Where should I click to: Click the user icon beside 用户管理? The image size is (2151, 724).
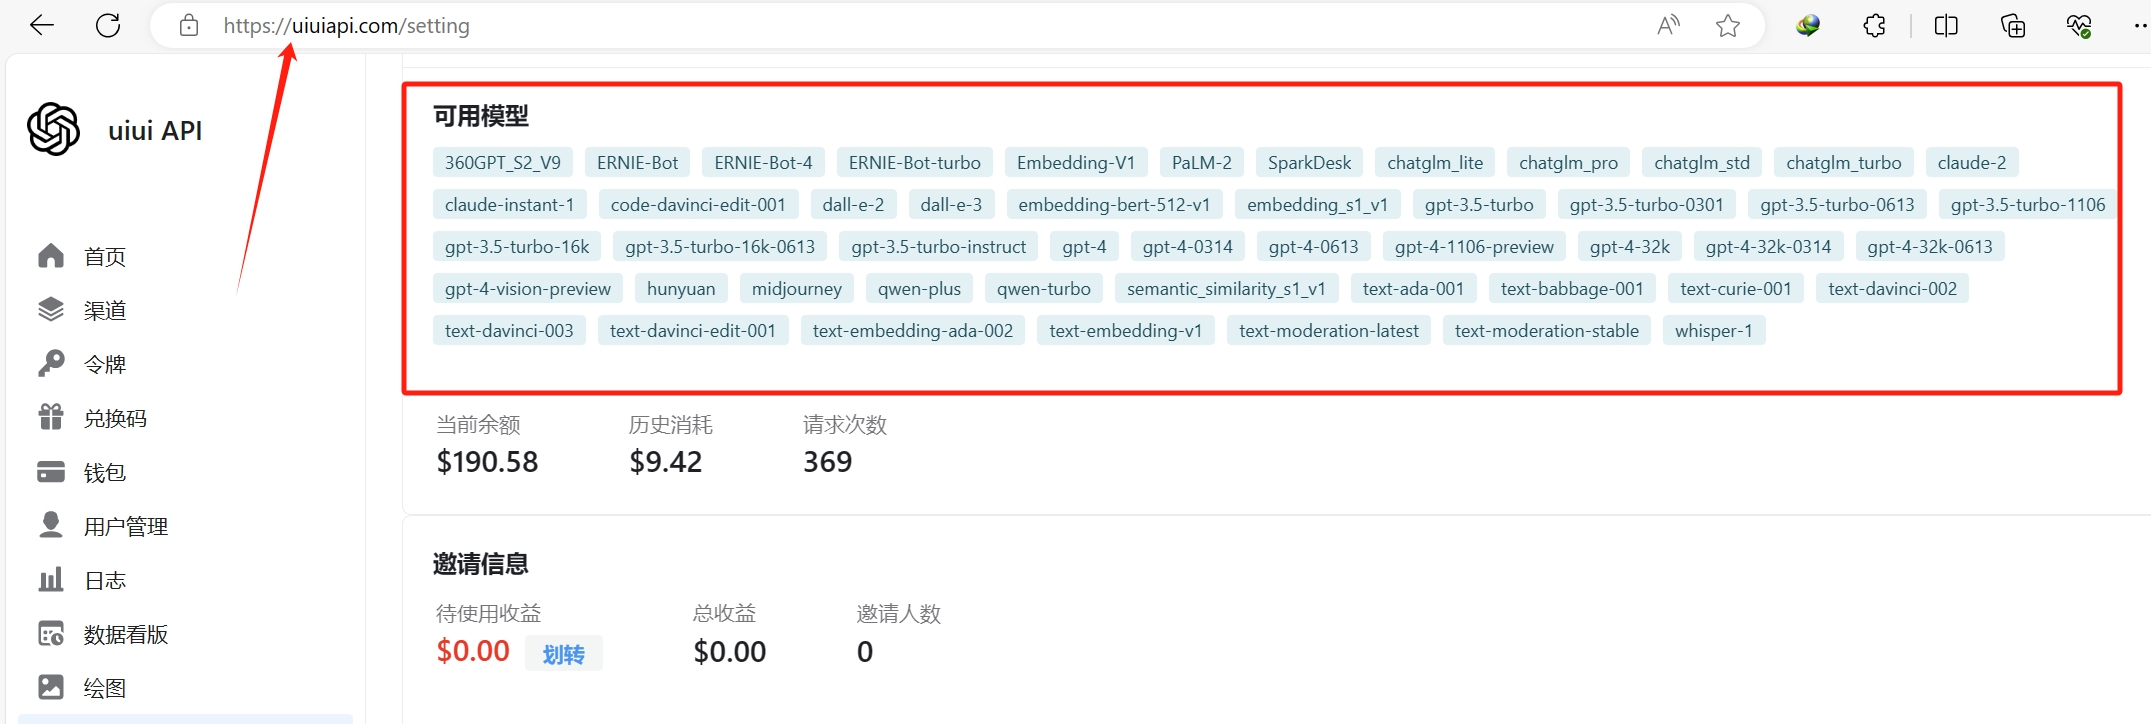tap(51, 525)
